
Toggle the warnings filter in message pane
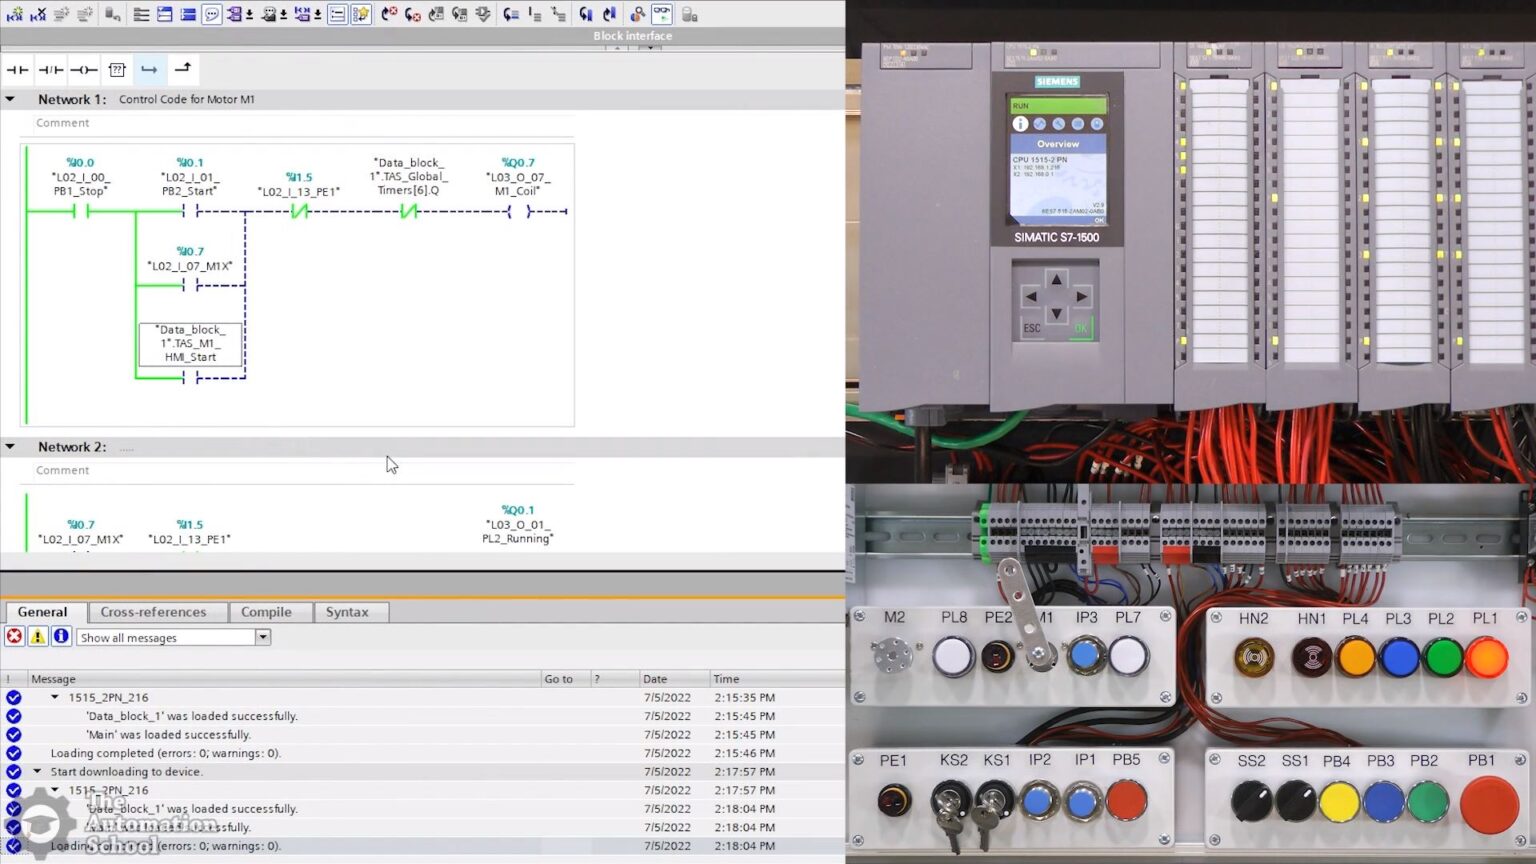coord(37,637)
